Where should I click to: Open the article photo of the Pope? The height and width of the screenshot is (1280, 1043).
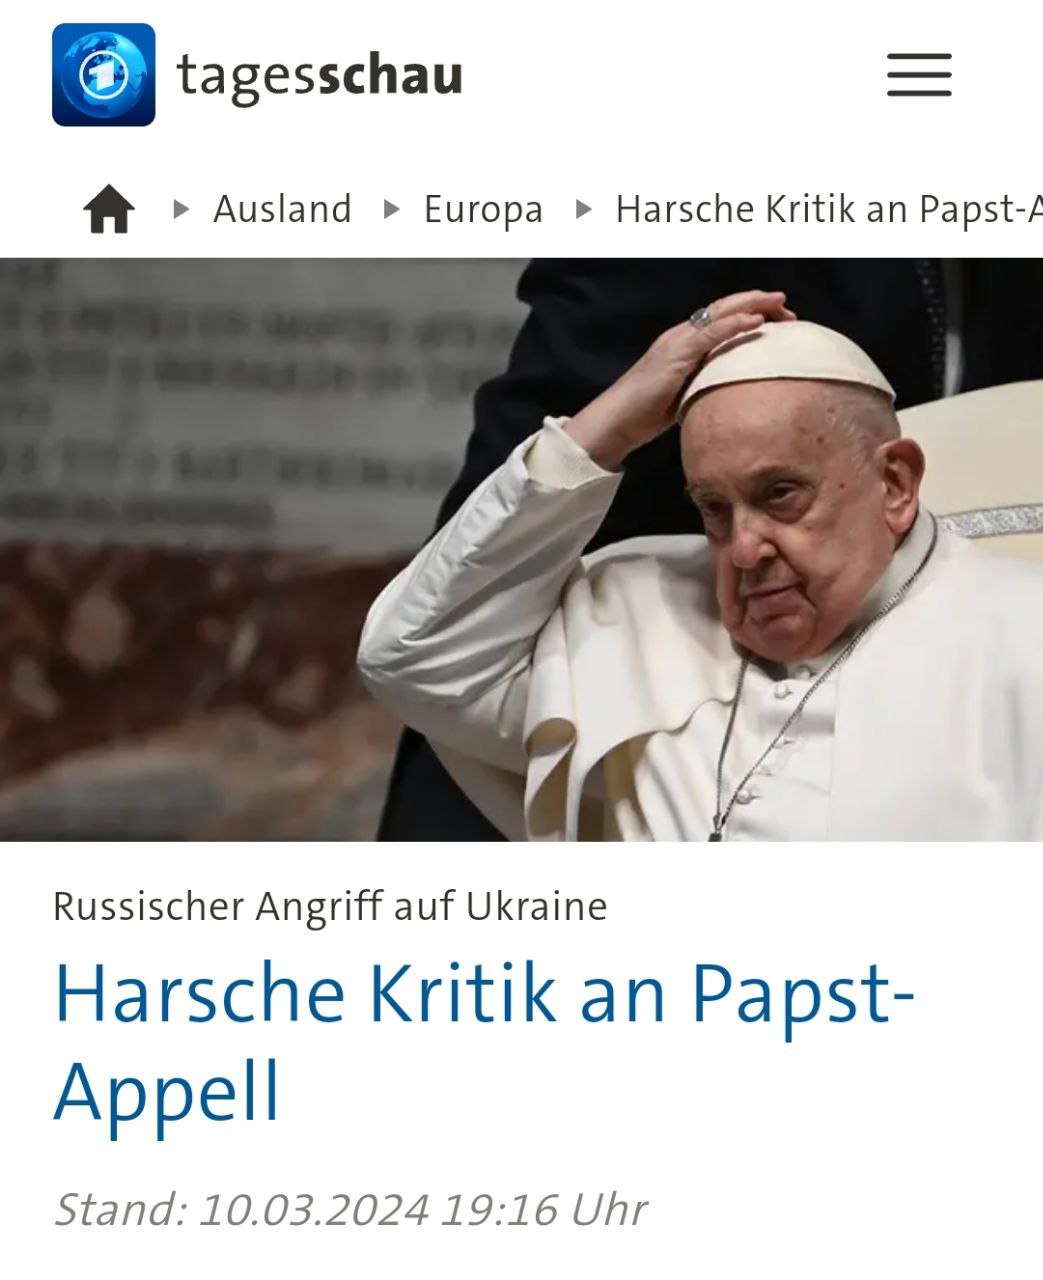coord(521,549)
